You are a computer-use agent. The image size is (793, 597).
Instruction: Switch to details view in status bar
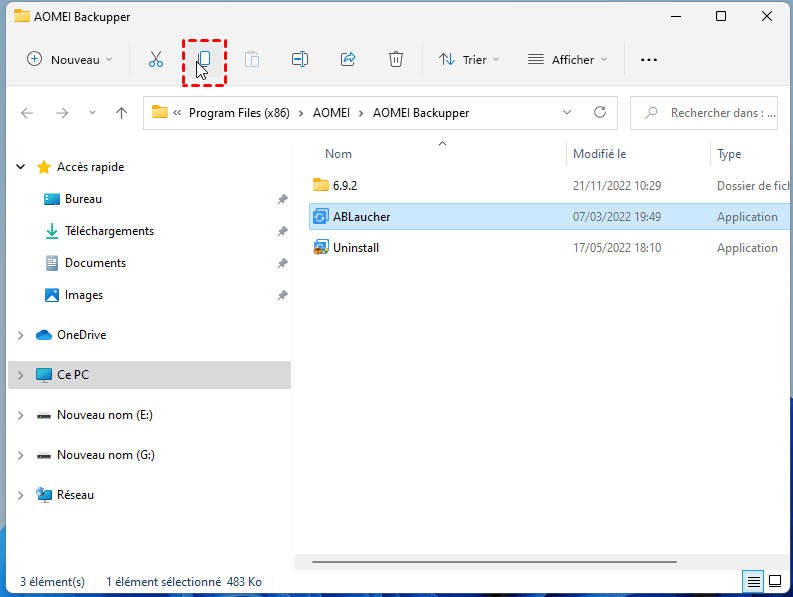[x=754, y=582]
